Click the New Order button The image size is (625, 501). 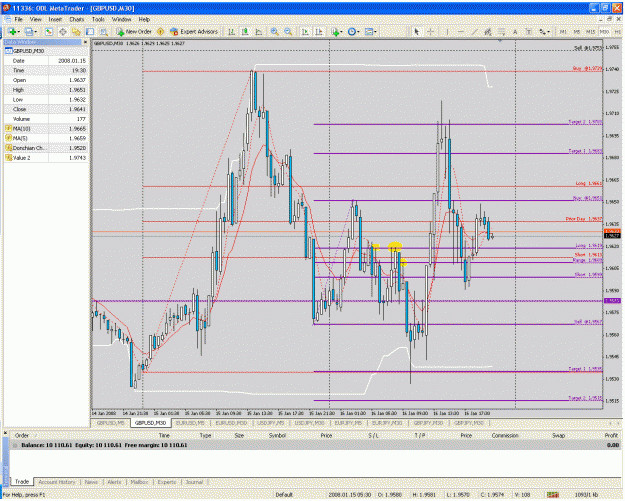point(134,31)
